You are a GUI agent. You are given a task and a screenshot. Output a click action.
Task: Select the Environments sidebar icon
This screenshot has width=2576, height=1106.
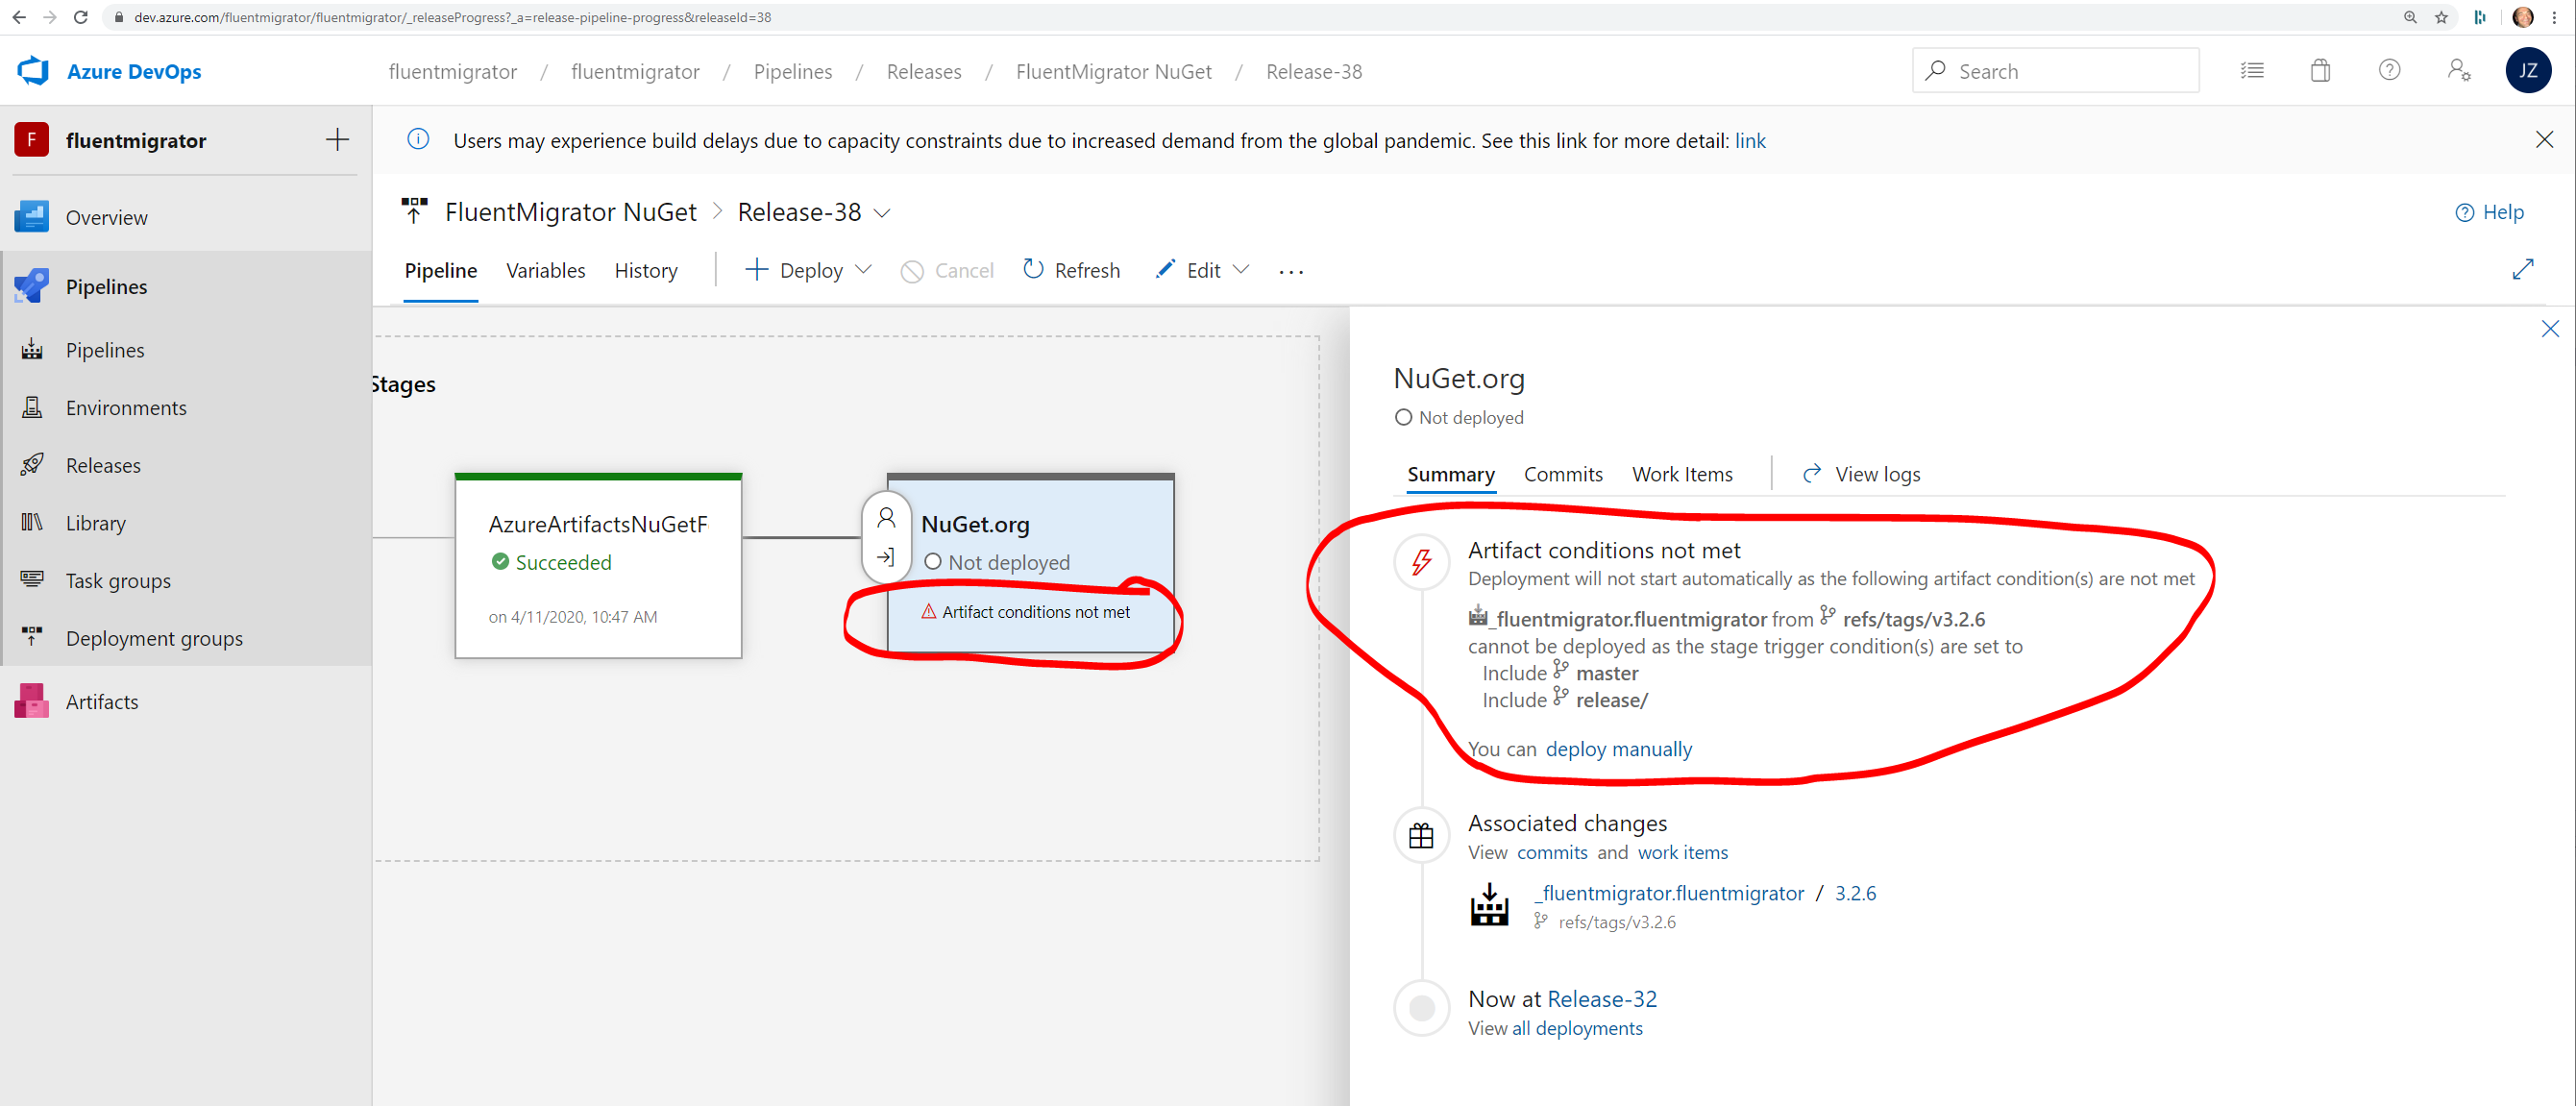[x=32, y=407]
